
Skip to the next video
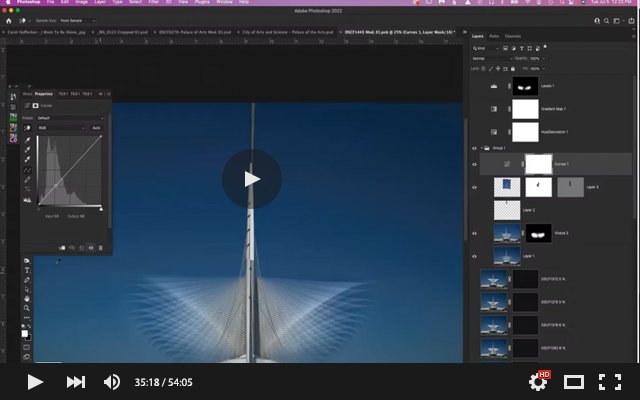click(76, 382)
